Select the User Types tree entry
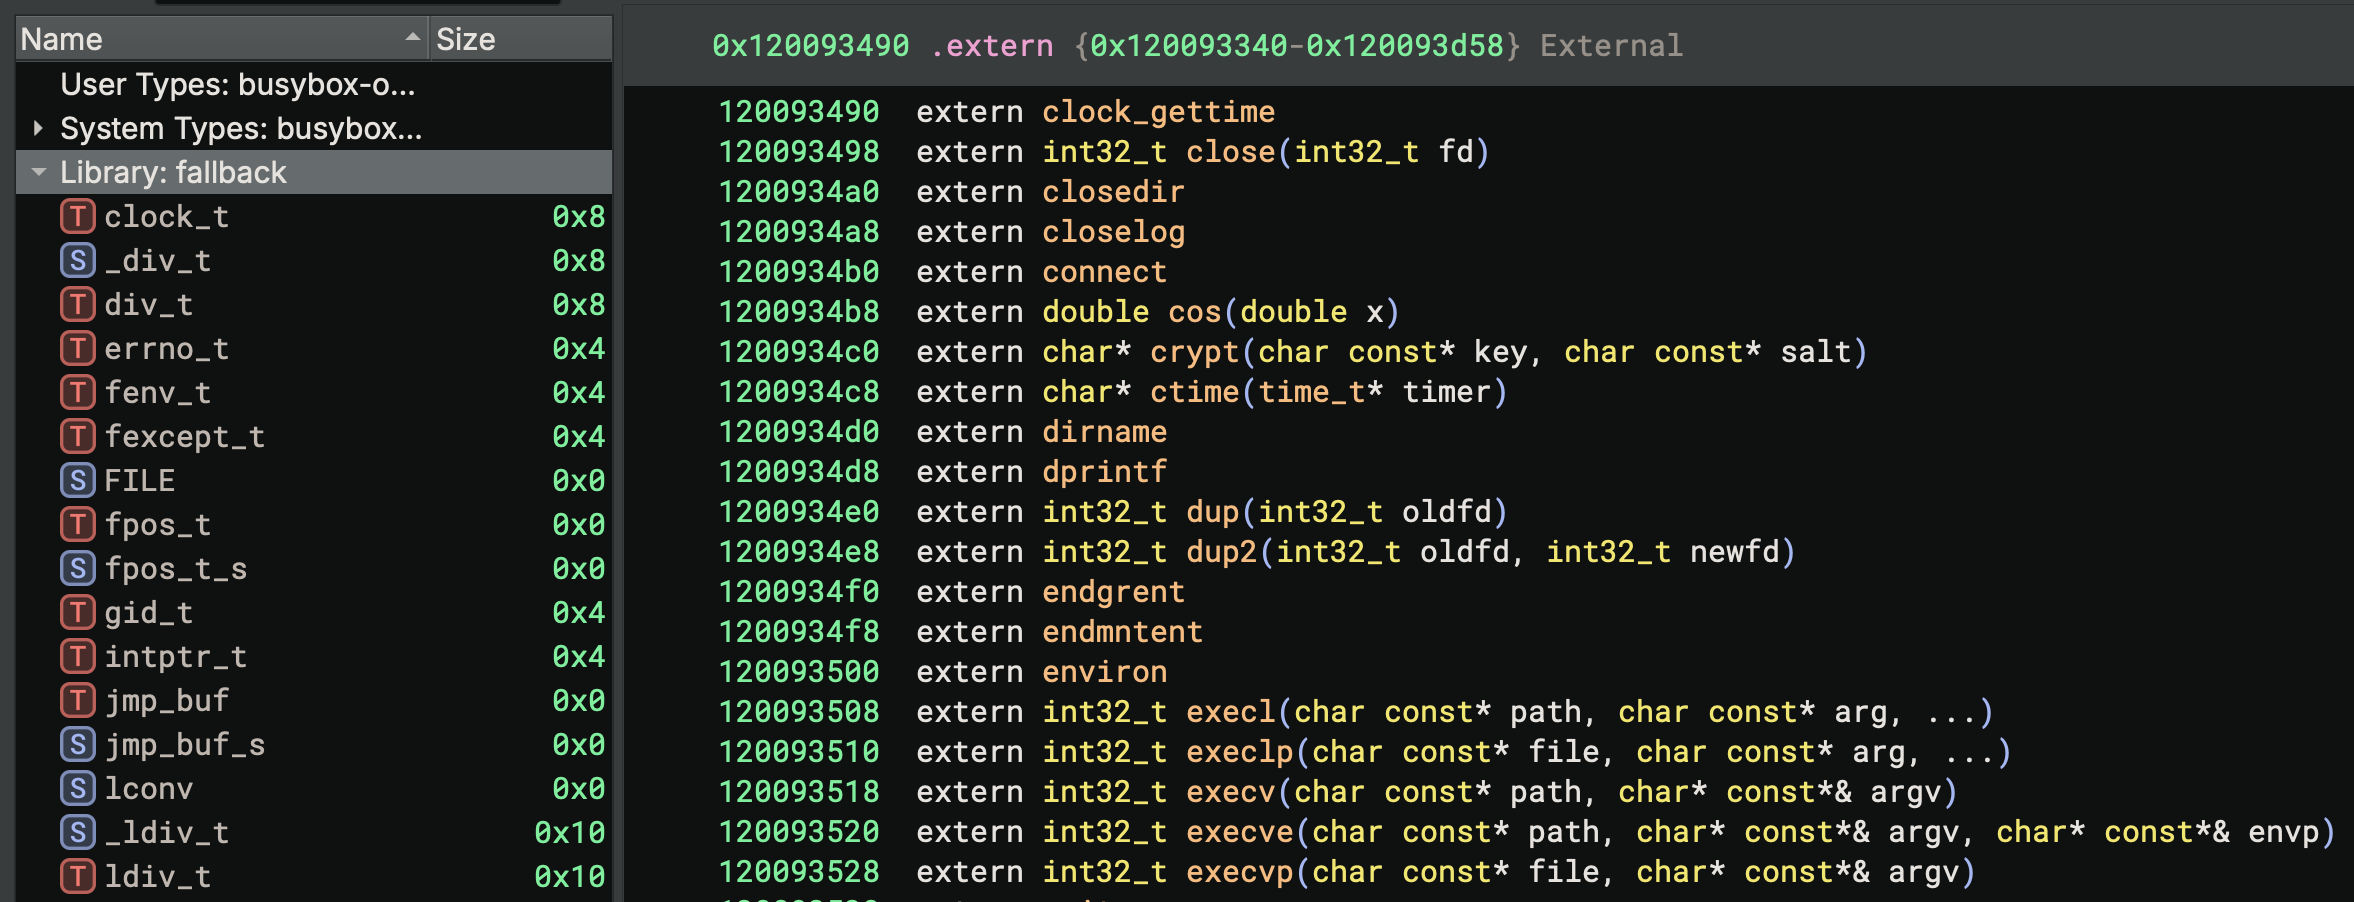Screen dimensions: 2354x902 point(237,85)
